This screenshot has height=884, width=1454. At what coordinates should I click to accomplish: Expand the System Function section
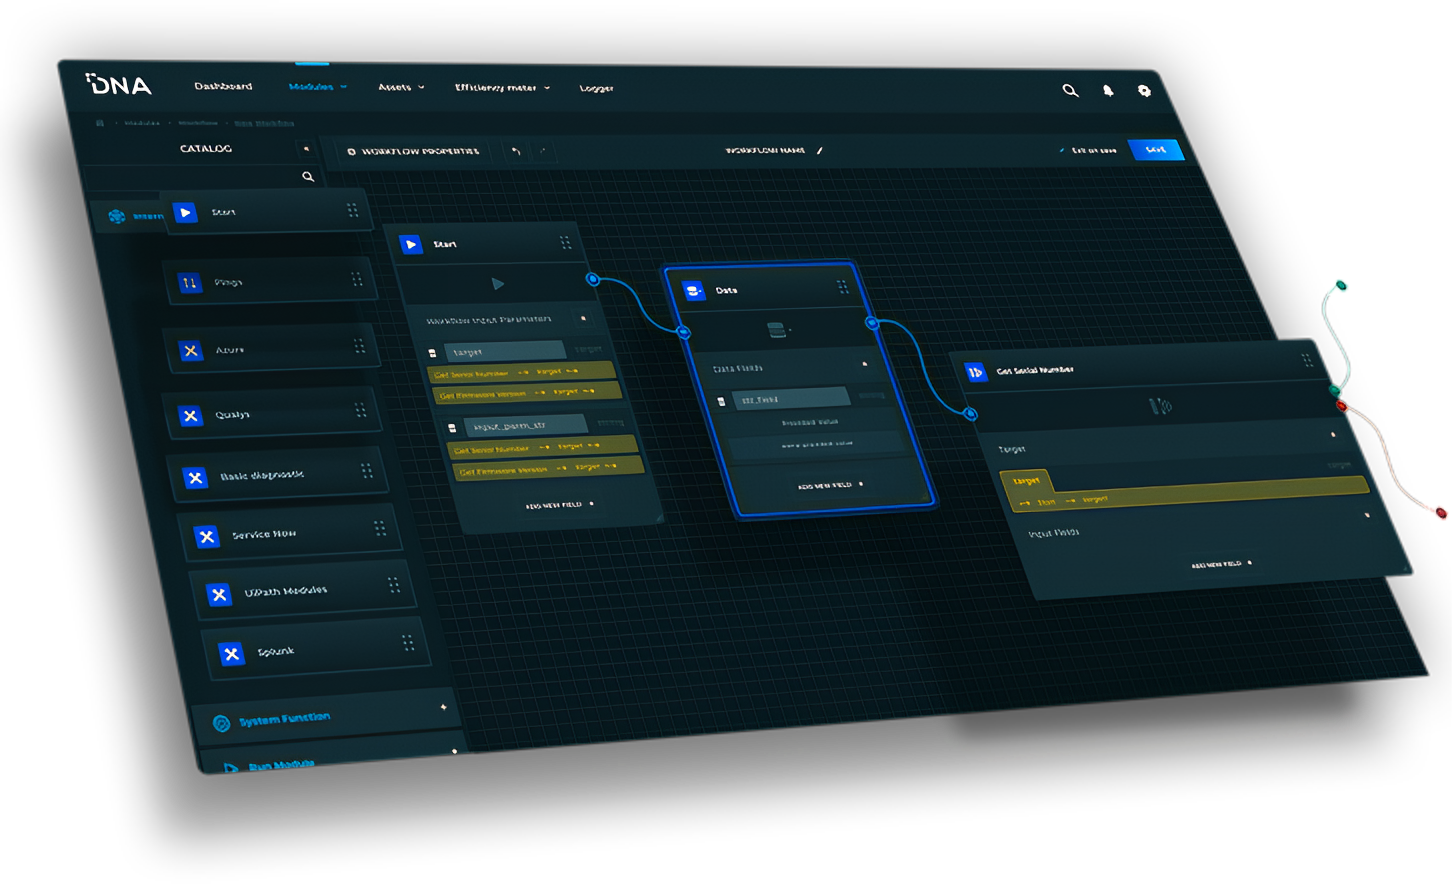(x=326, y=717)
